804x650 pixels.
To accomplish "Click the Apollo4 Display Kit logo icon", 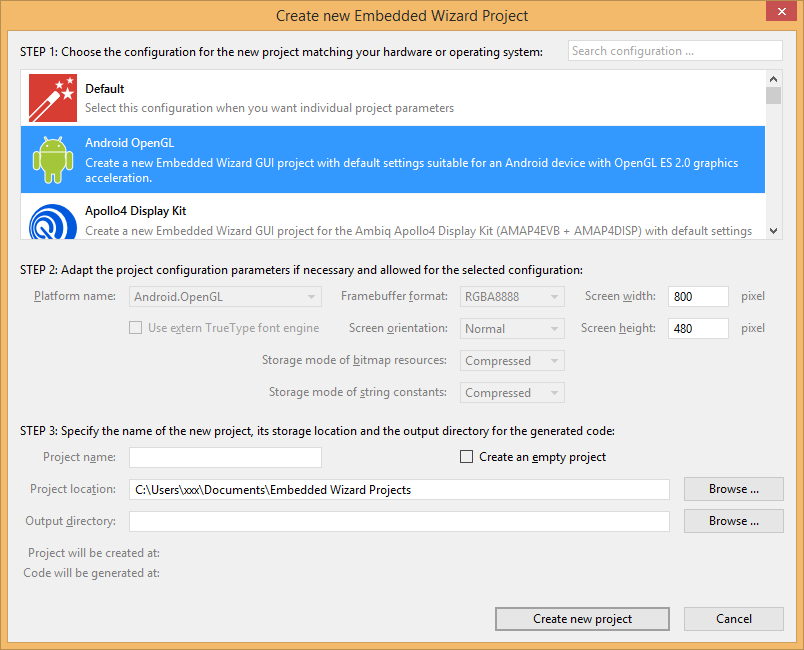I will [x=53, y=222].
